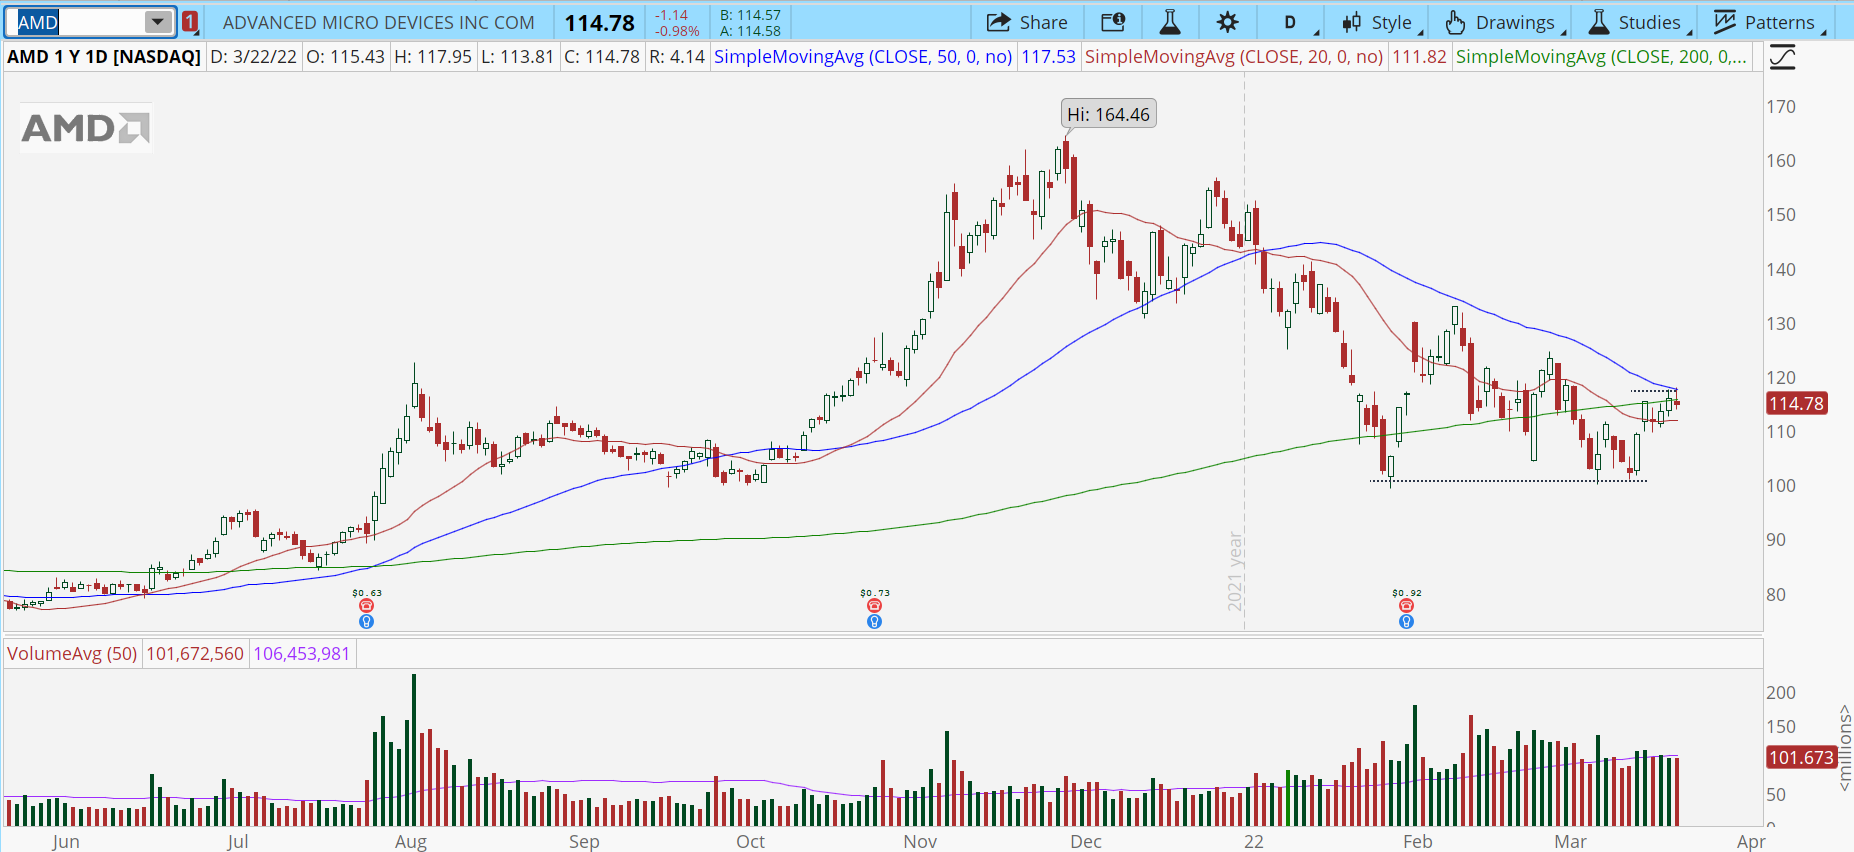The height and width of the screenshot is (852, 1854).
Task: Open chart settings gear icon
Action: point(1228,22)
